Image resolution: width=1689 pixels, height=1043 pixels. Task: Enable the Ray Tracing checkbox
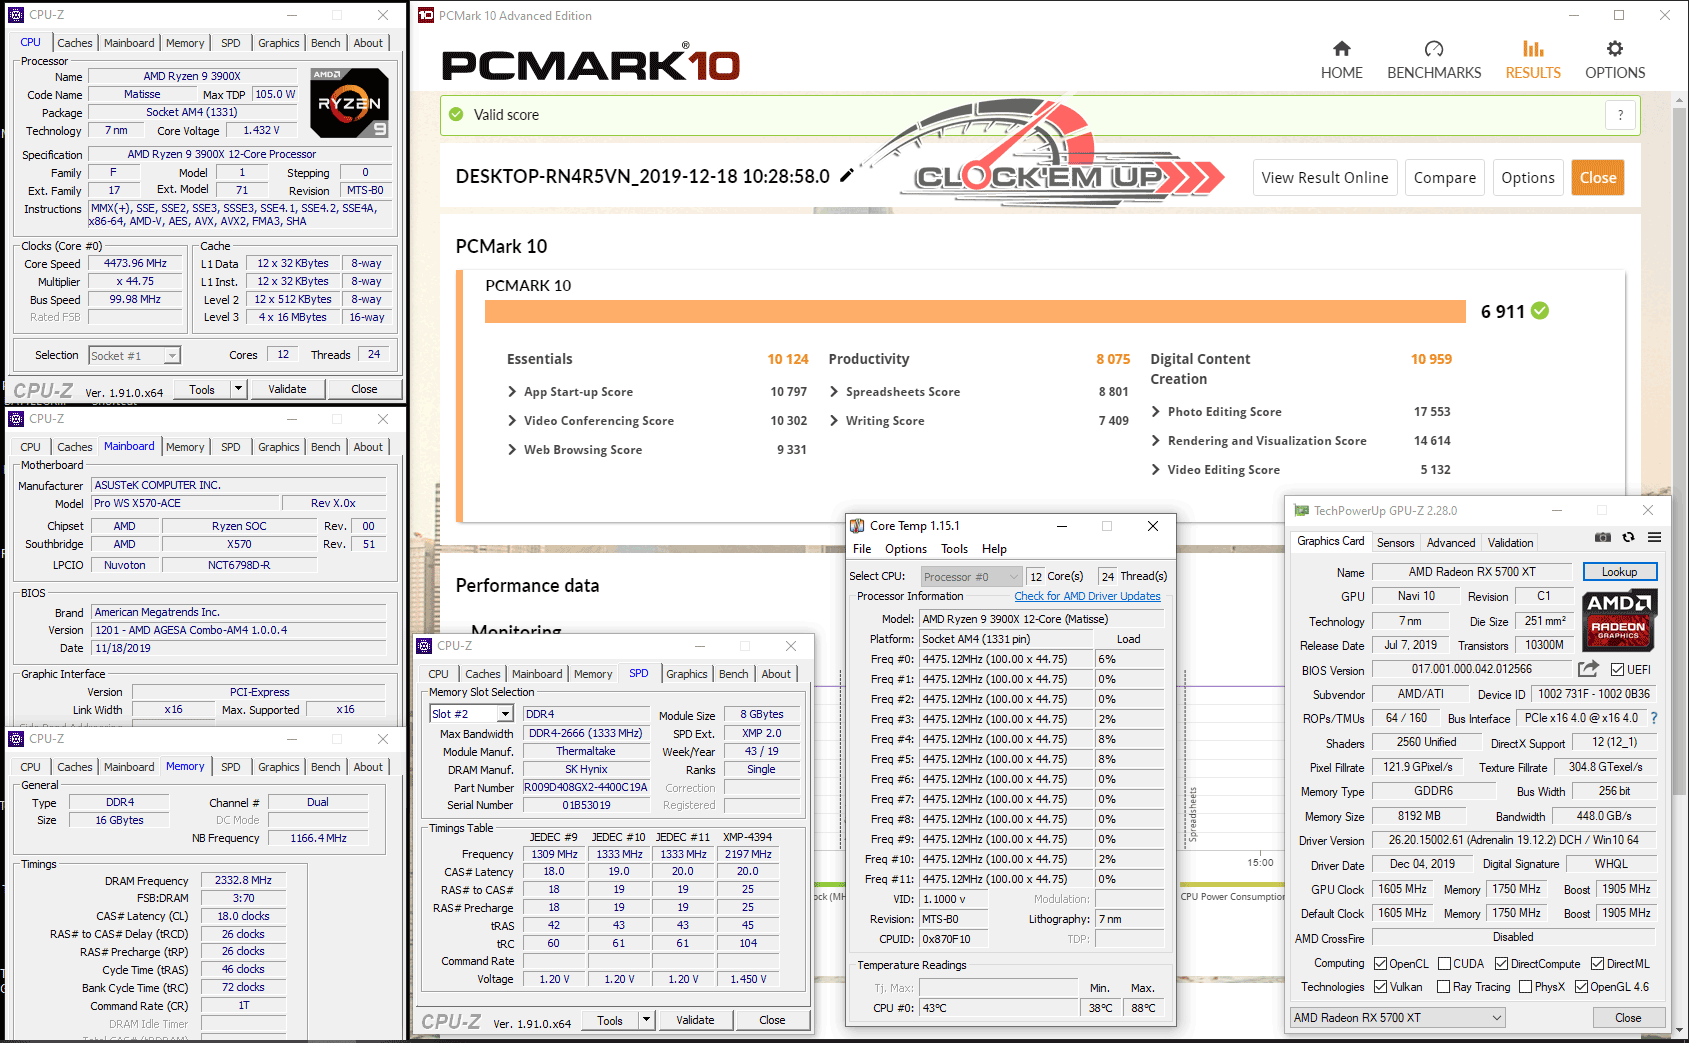1443,987
